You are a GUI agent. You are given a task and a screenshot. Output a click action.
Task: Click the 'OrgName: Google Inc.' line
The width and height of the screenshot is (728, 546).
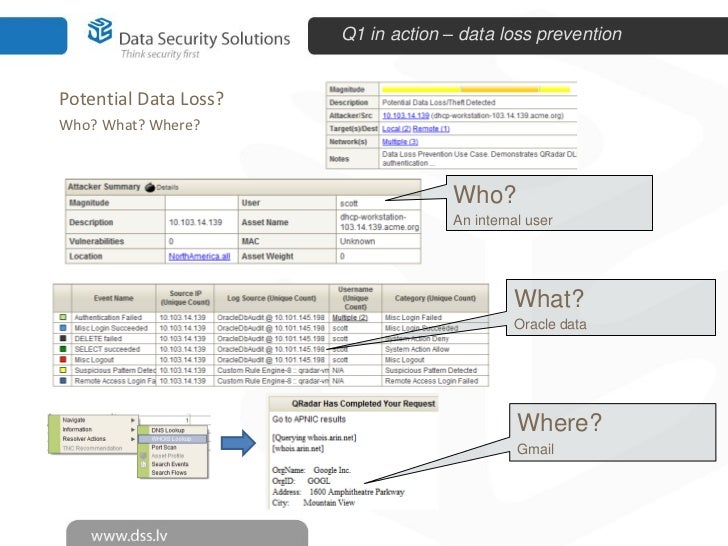(x=311, y=470)
